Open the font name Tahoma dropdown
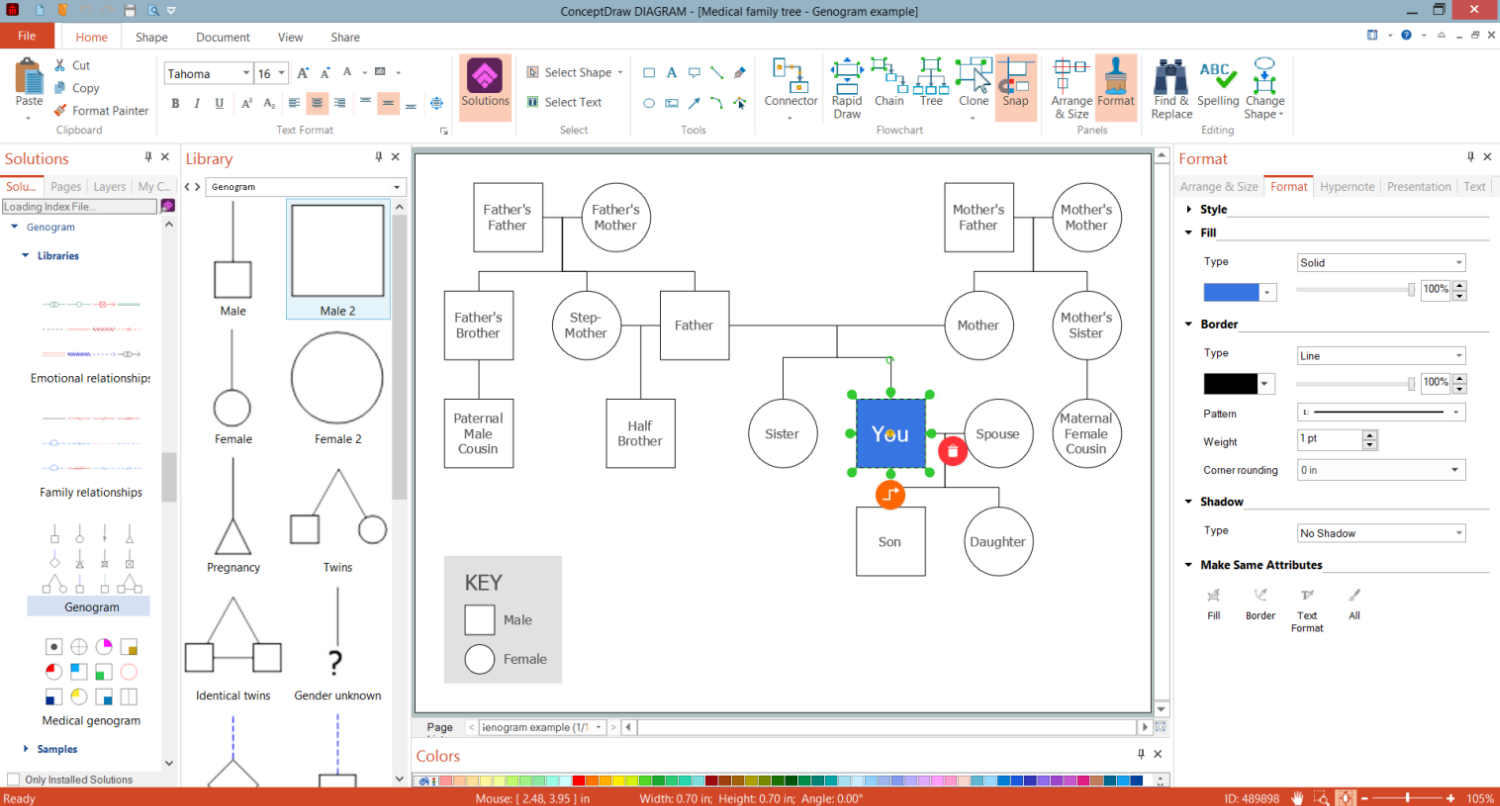Image resolution: width=1500 pixels, height=806 pixels. click(246, 74)
